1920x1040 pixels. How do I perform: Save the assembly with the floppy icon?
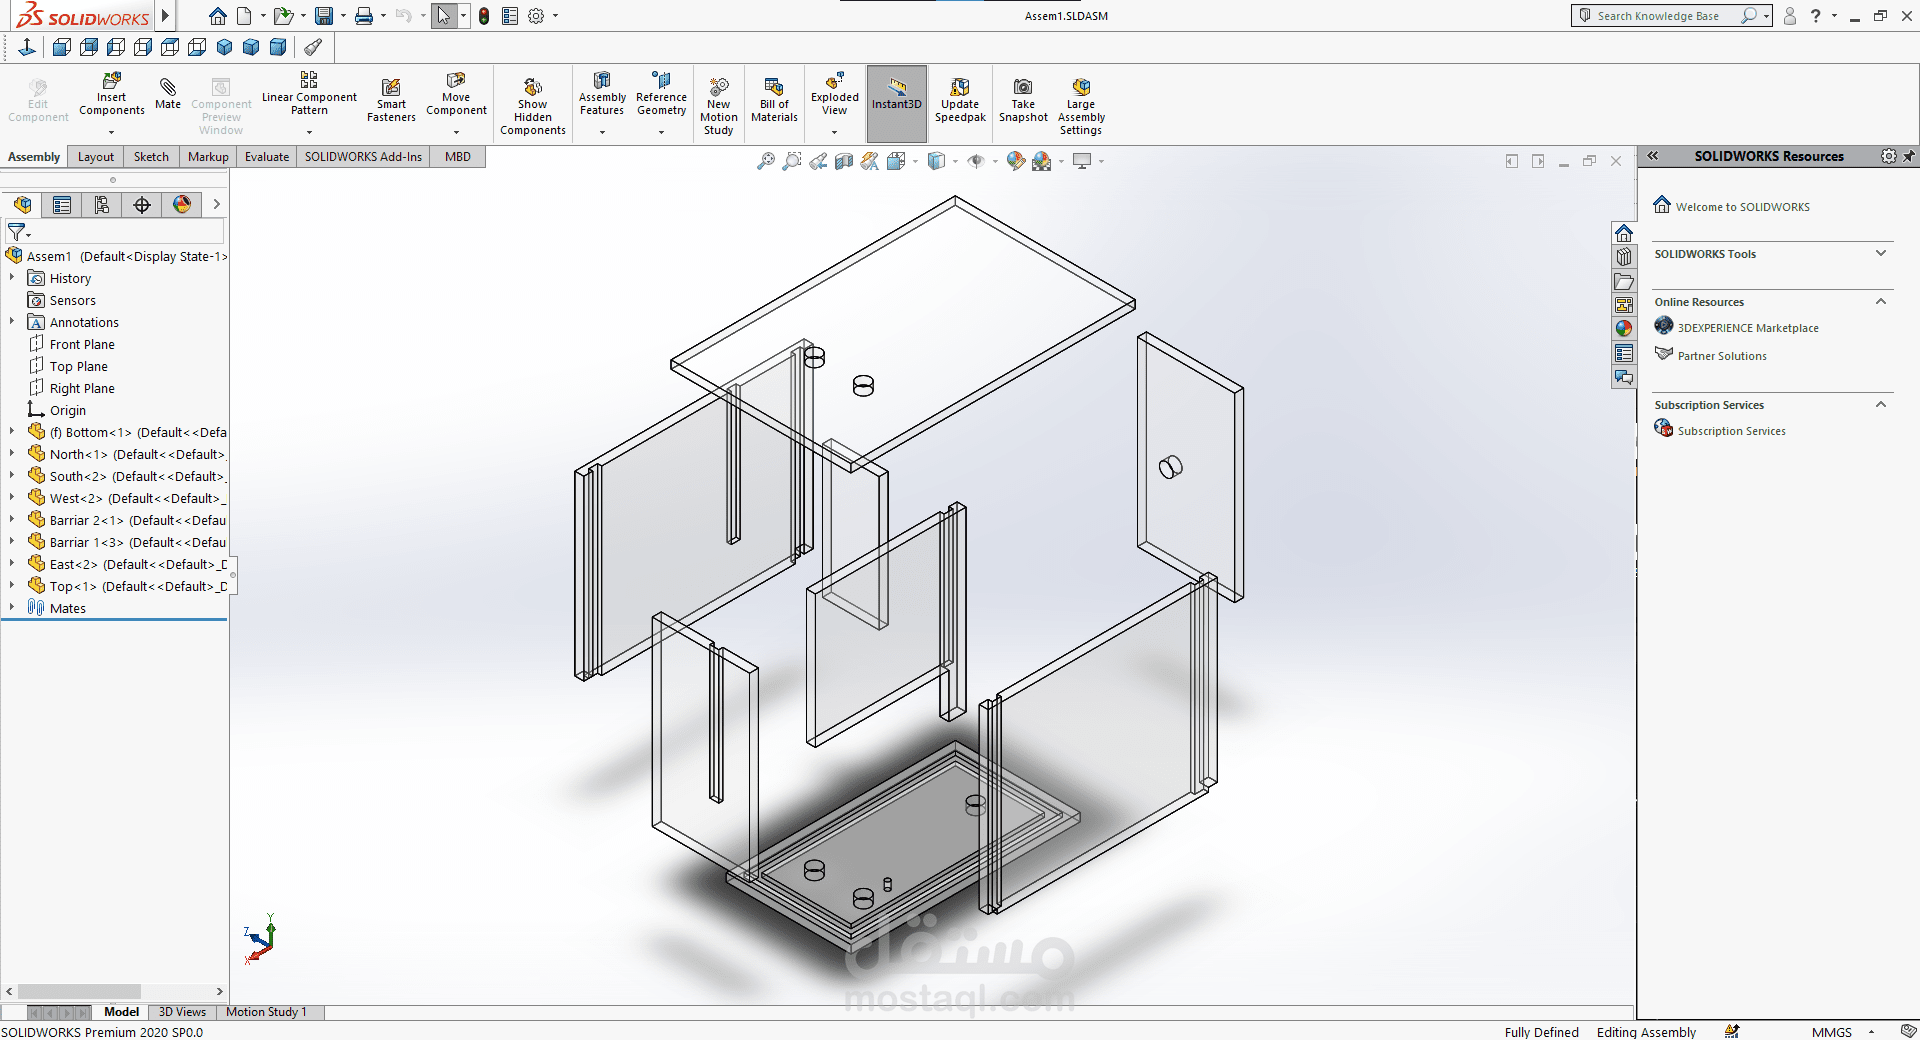tap(323, 16)
